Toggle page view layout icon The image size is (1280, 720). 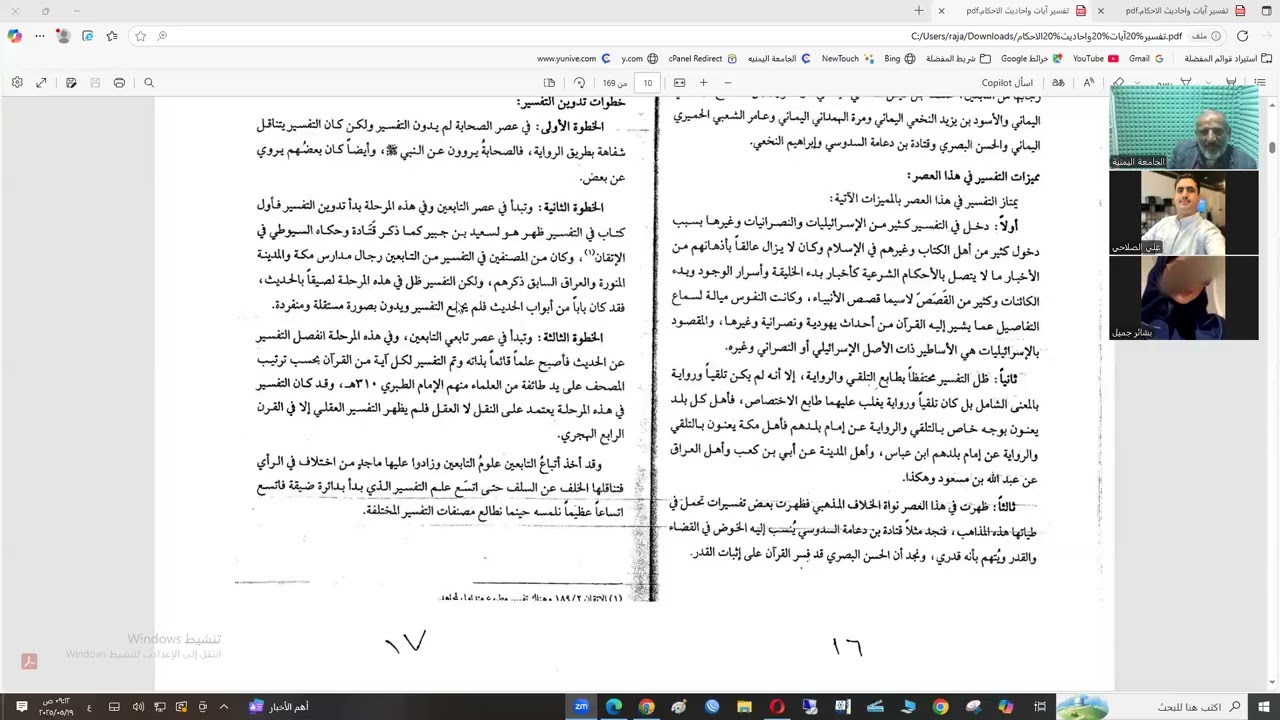pyautogui.click(x=549, y=83)
